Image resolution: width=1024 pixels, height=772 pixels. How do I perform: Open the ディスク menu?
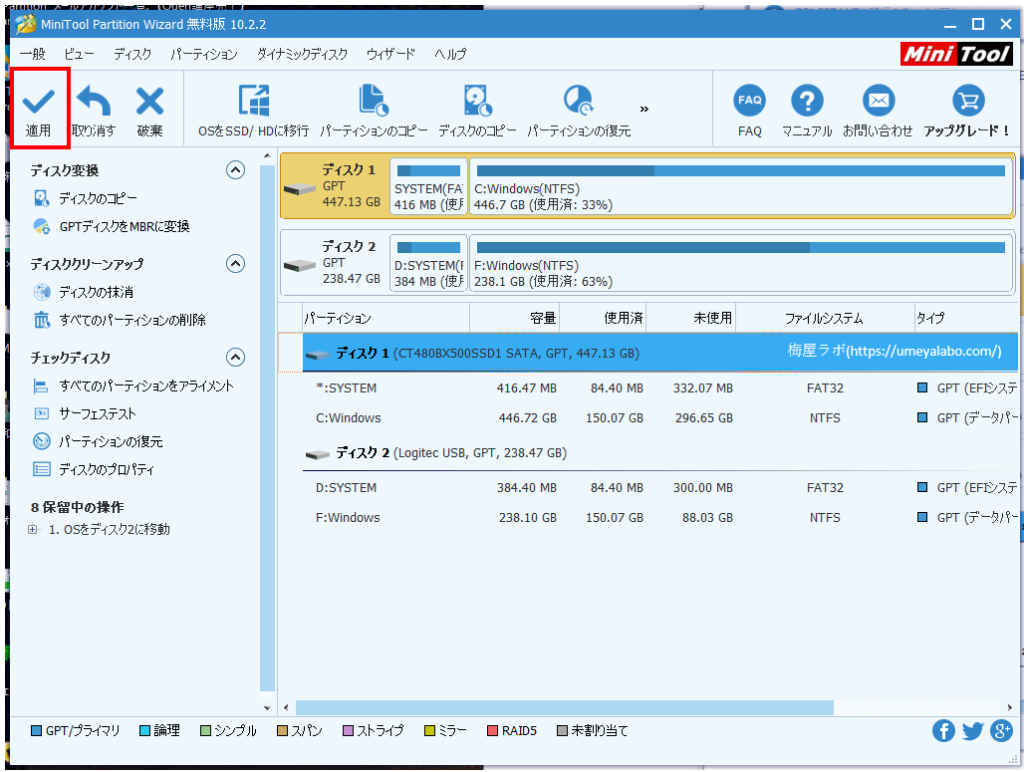pyautogui.click(x=133, y=54)
